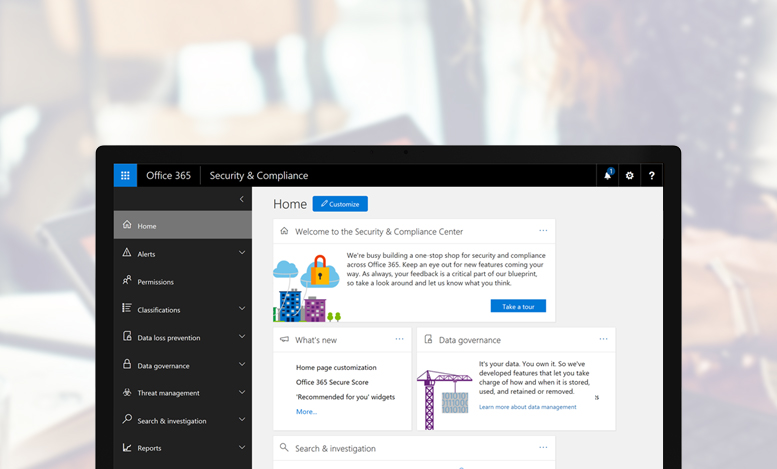Viewport: 777px width, 469px height.
Task: Click the megaphone icon on What's new card
Action: [284, 339]
